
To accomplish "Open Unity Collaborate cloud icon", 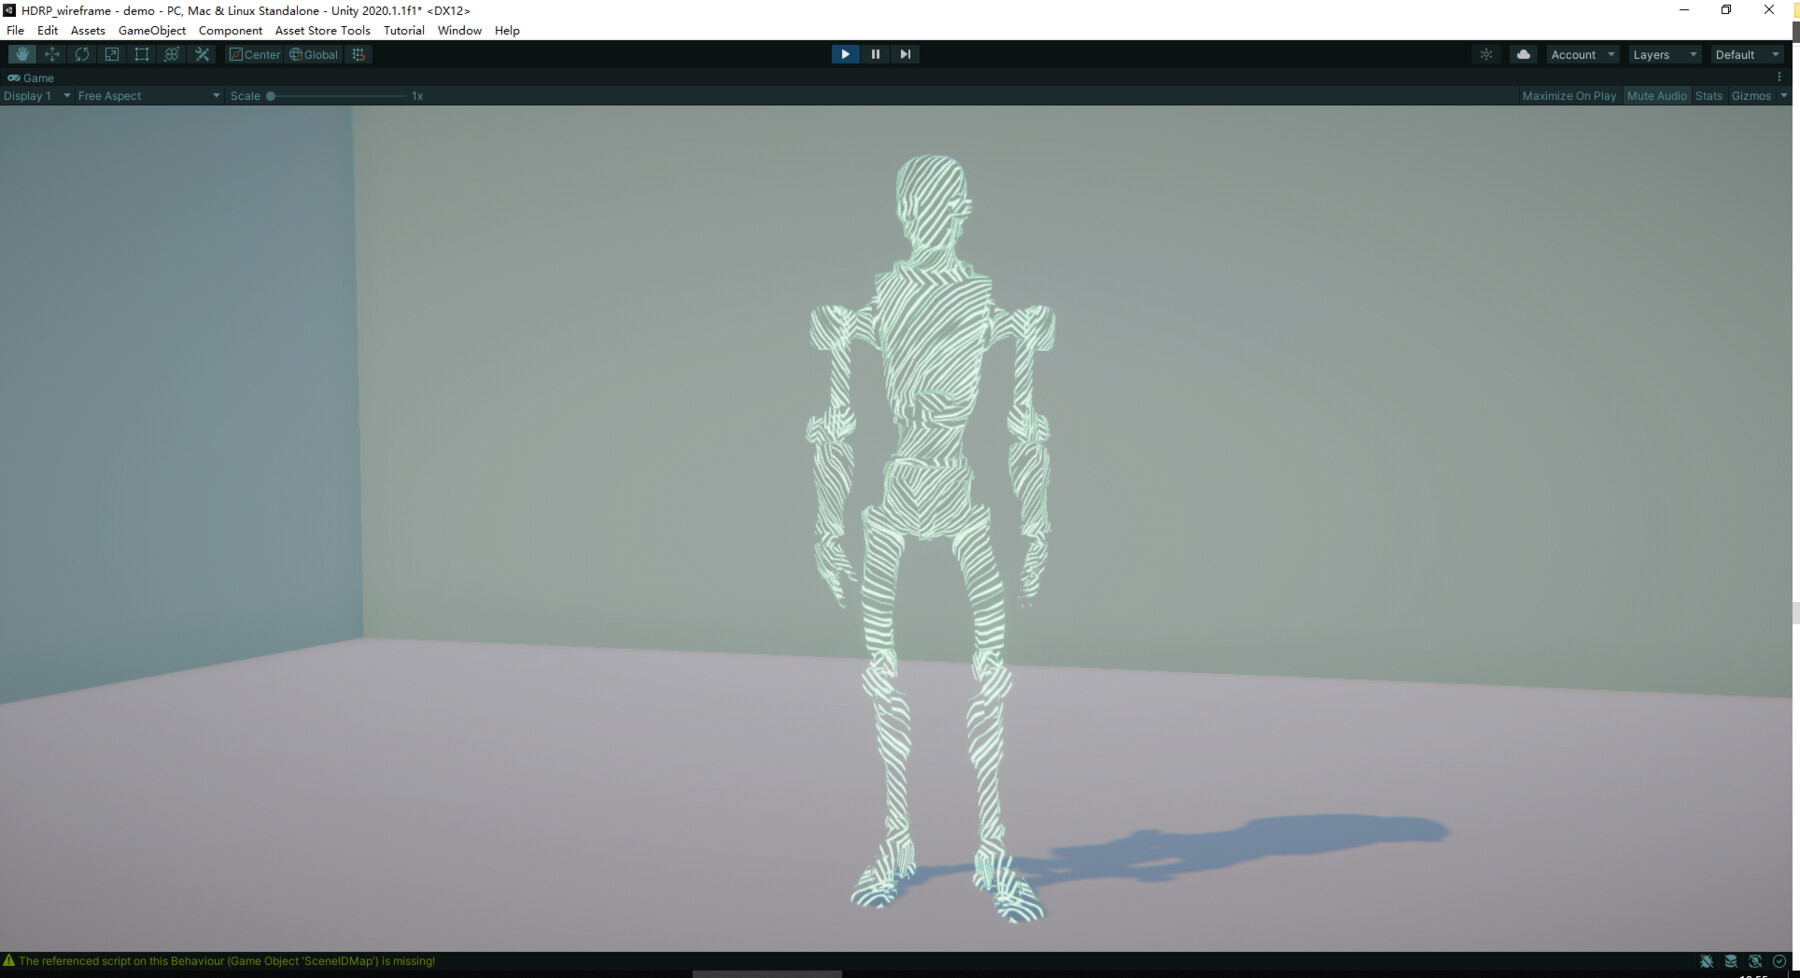I will coord(1522,54).
